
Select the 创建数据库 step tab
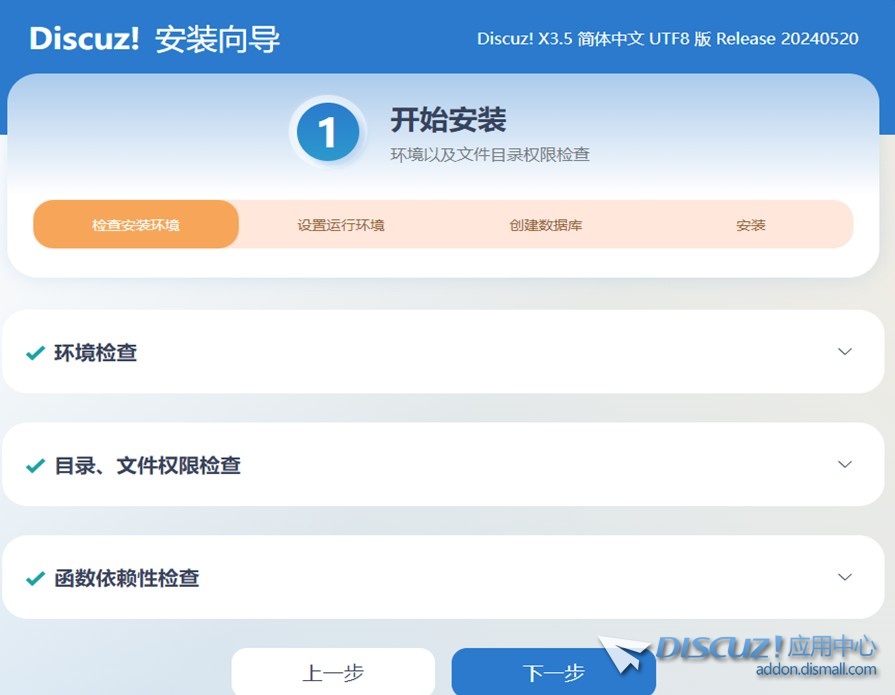[x=546, y=225]
